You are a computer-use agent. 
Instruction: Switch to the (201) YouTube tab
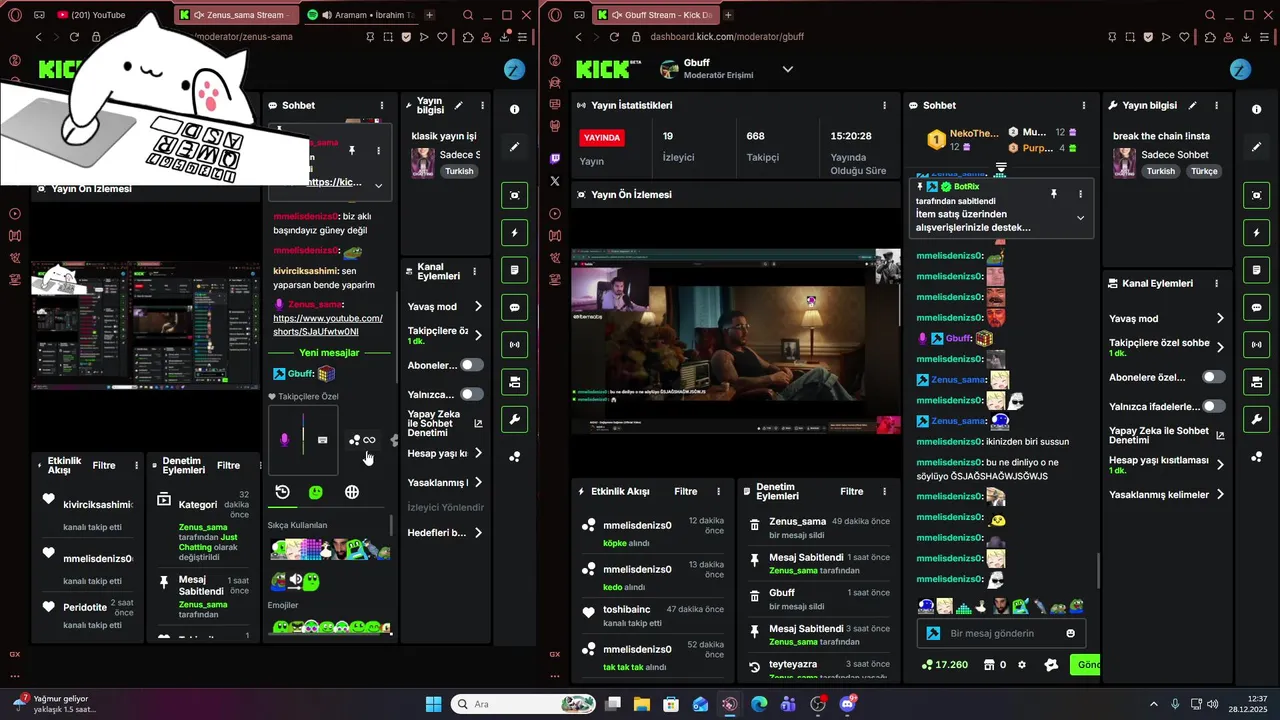pyautogui.click(x=96, y=15)
